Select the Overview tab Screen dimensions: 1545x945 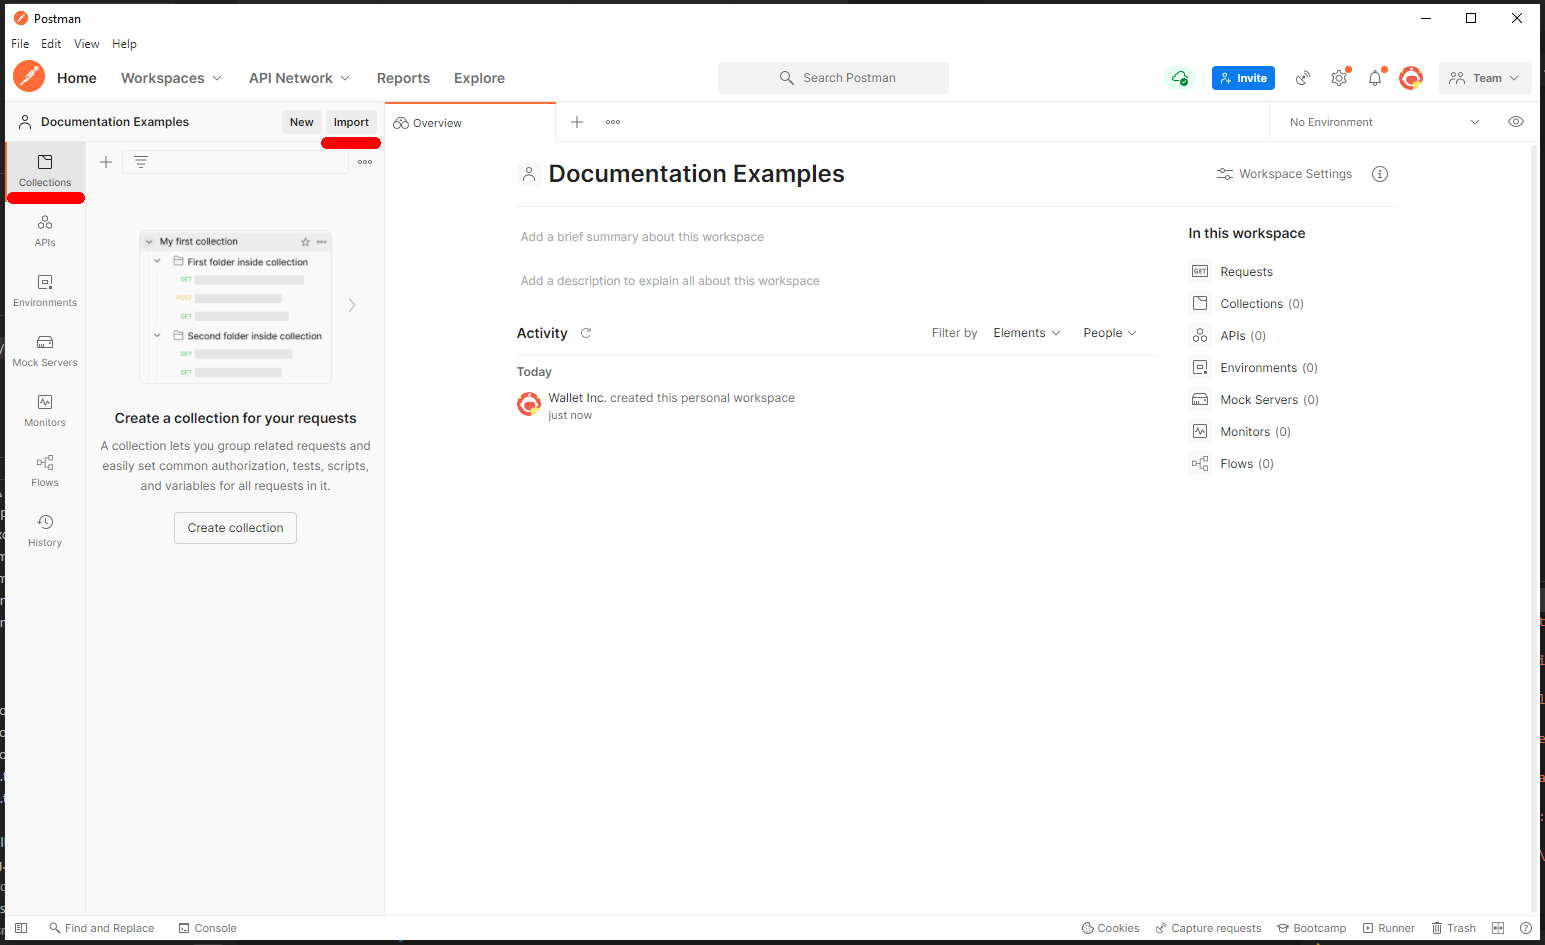470,123
